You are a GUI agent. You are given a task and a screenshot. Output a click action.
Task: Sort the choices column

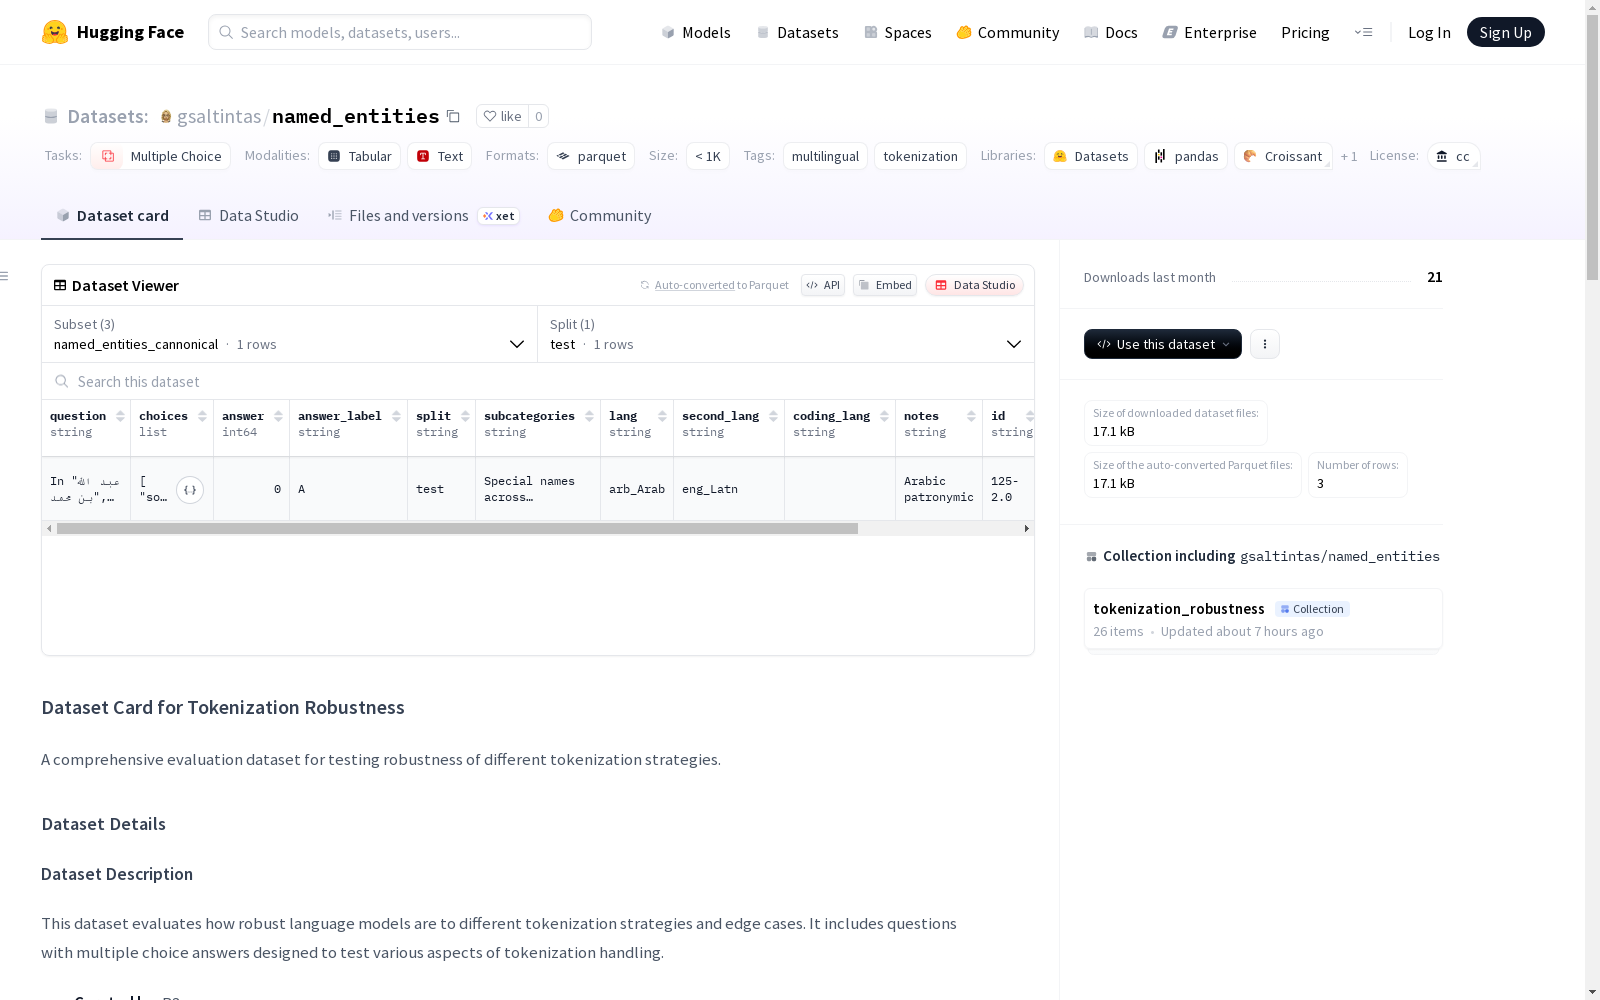(202, 416)
